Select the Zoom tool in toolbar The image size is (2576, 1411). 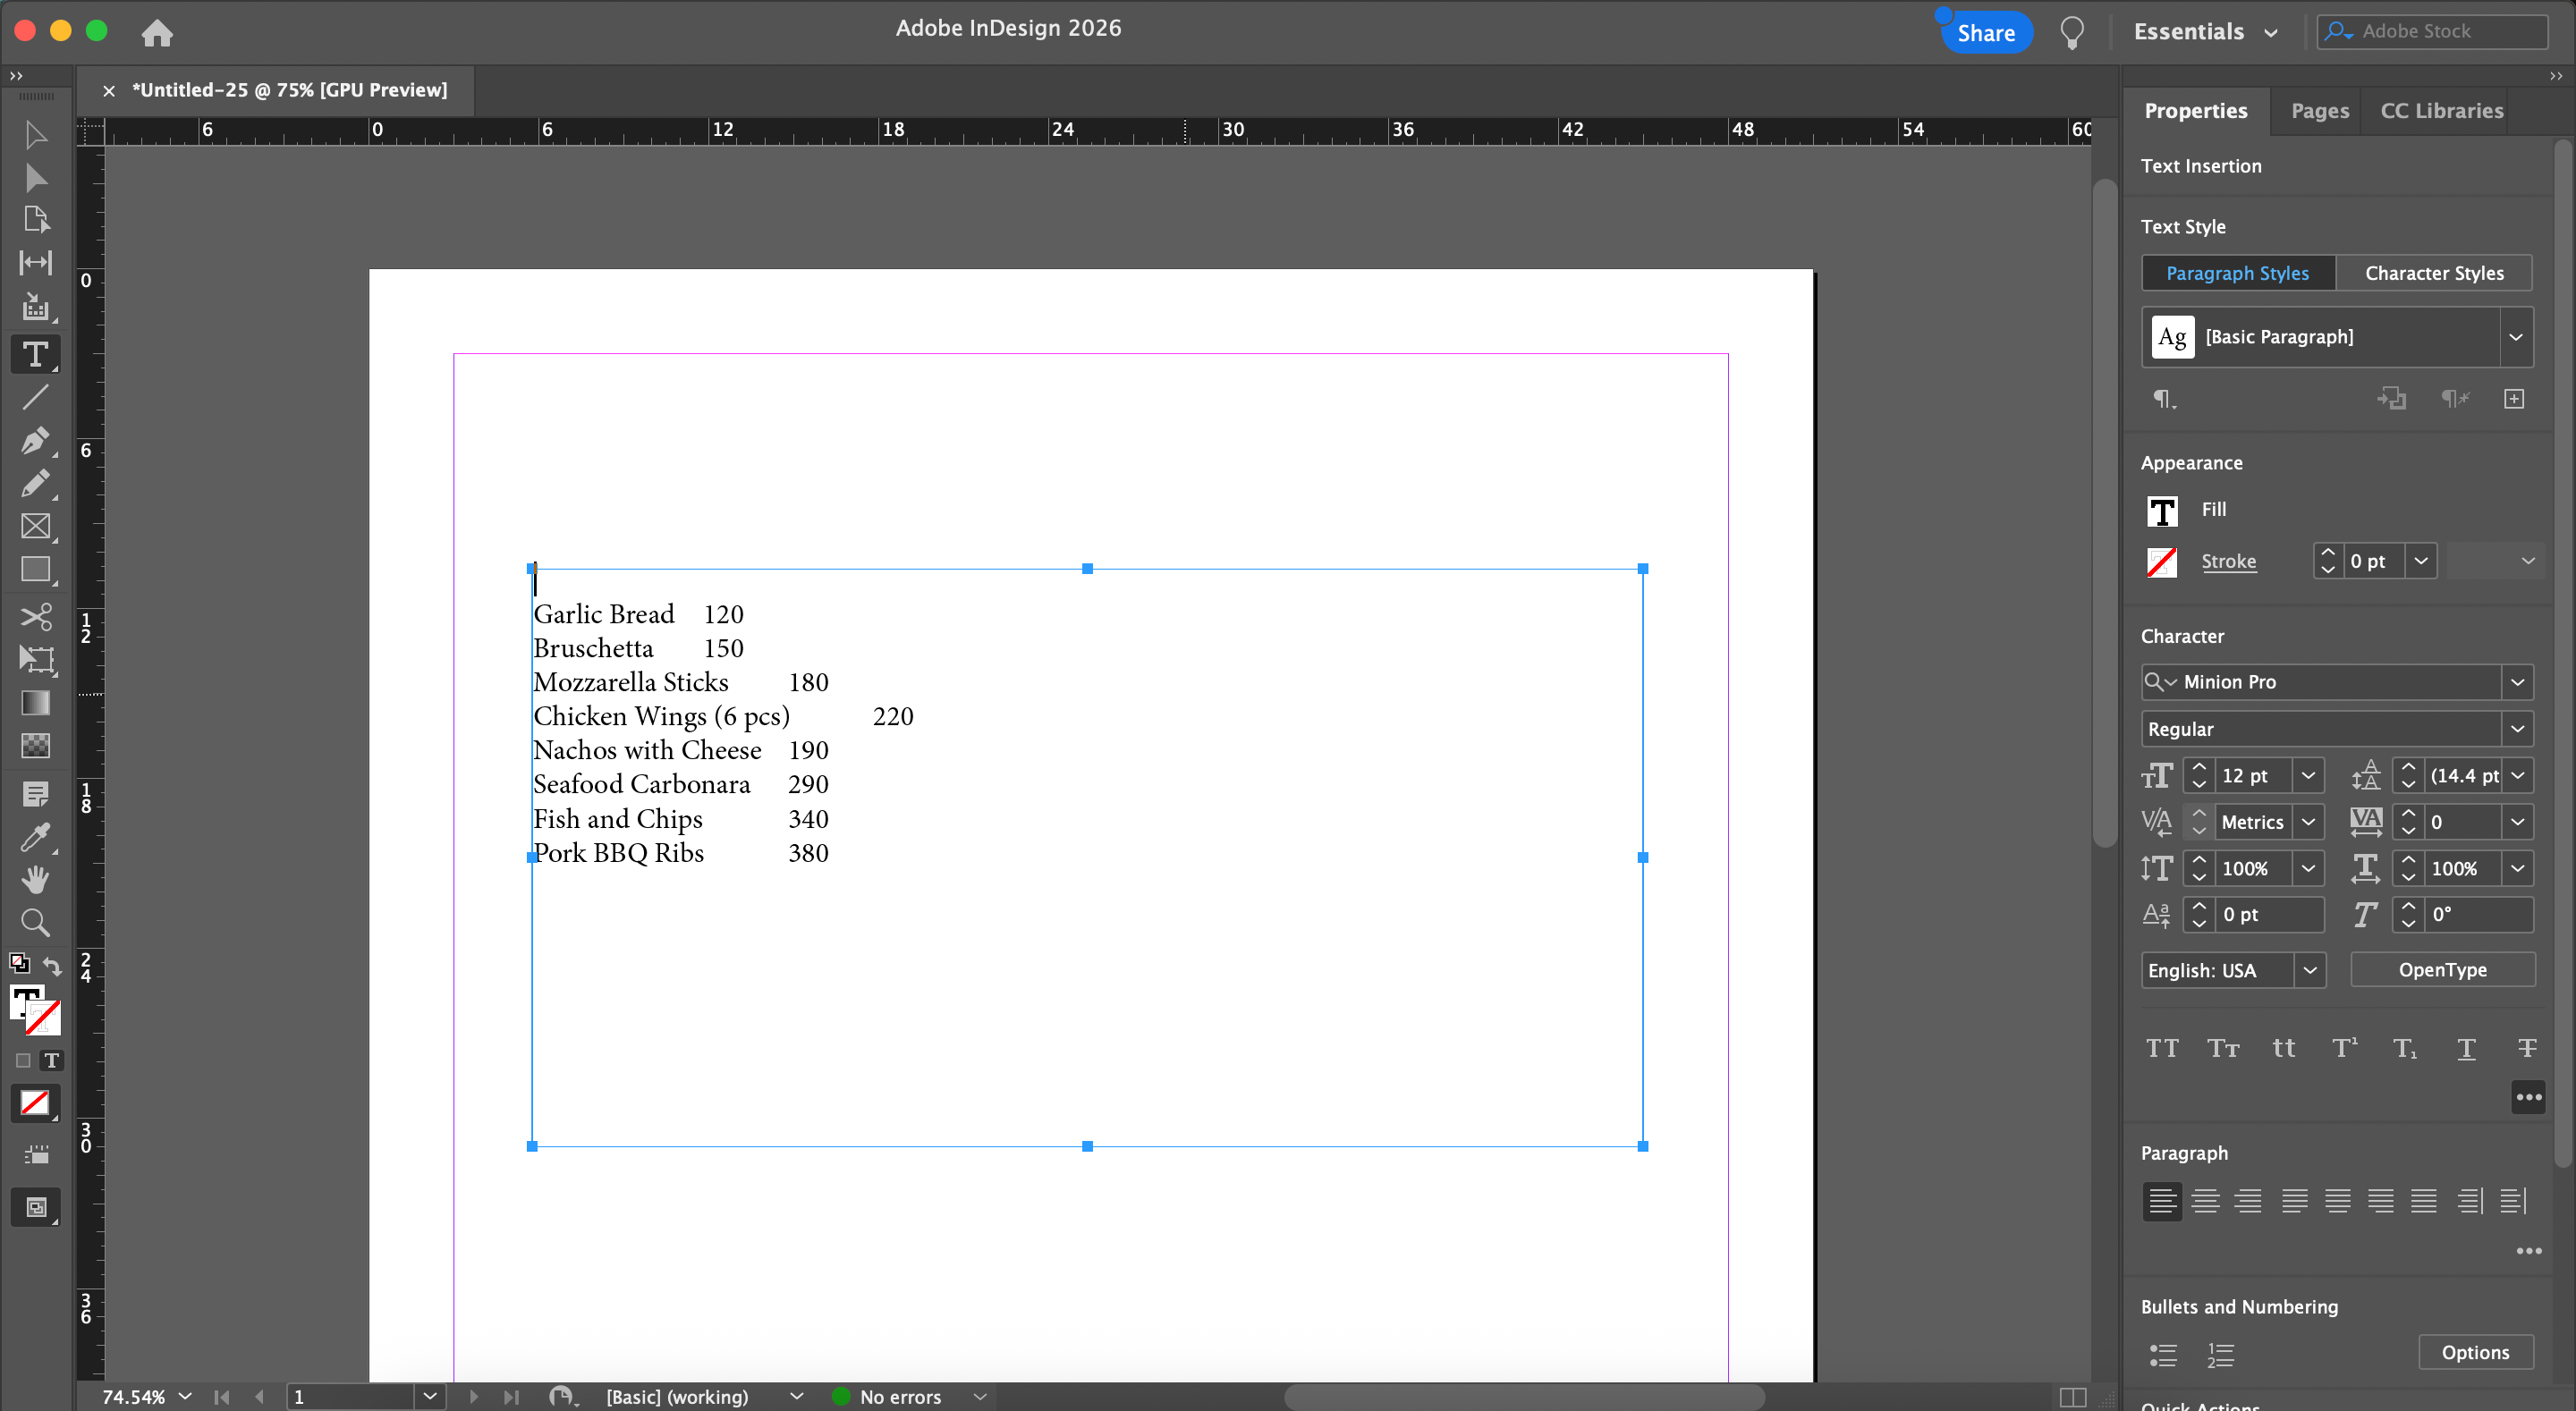tap(35, 922)
